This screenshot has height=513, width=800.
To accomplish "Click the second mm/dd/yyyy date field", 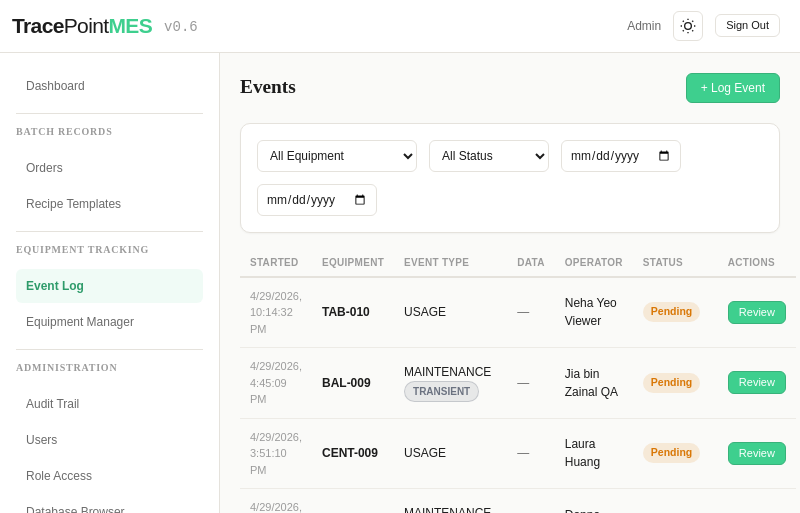I will pyautogui.click(x=317, y=200).
